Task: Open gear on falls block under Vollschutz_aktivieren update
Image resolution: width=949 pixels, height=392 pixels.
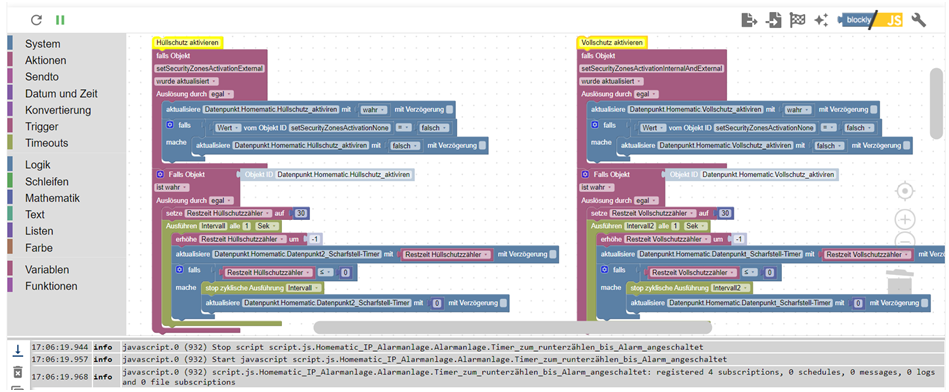Action: [595, 125]
